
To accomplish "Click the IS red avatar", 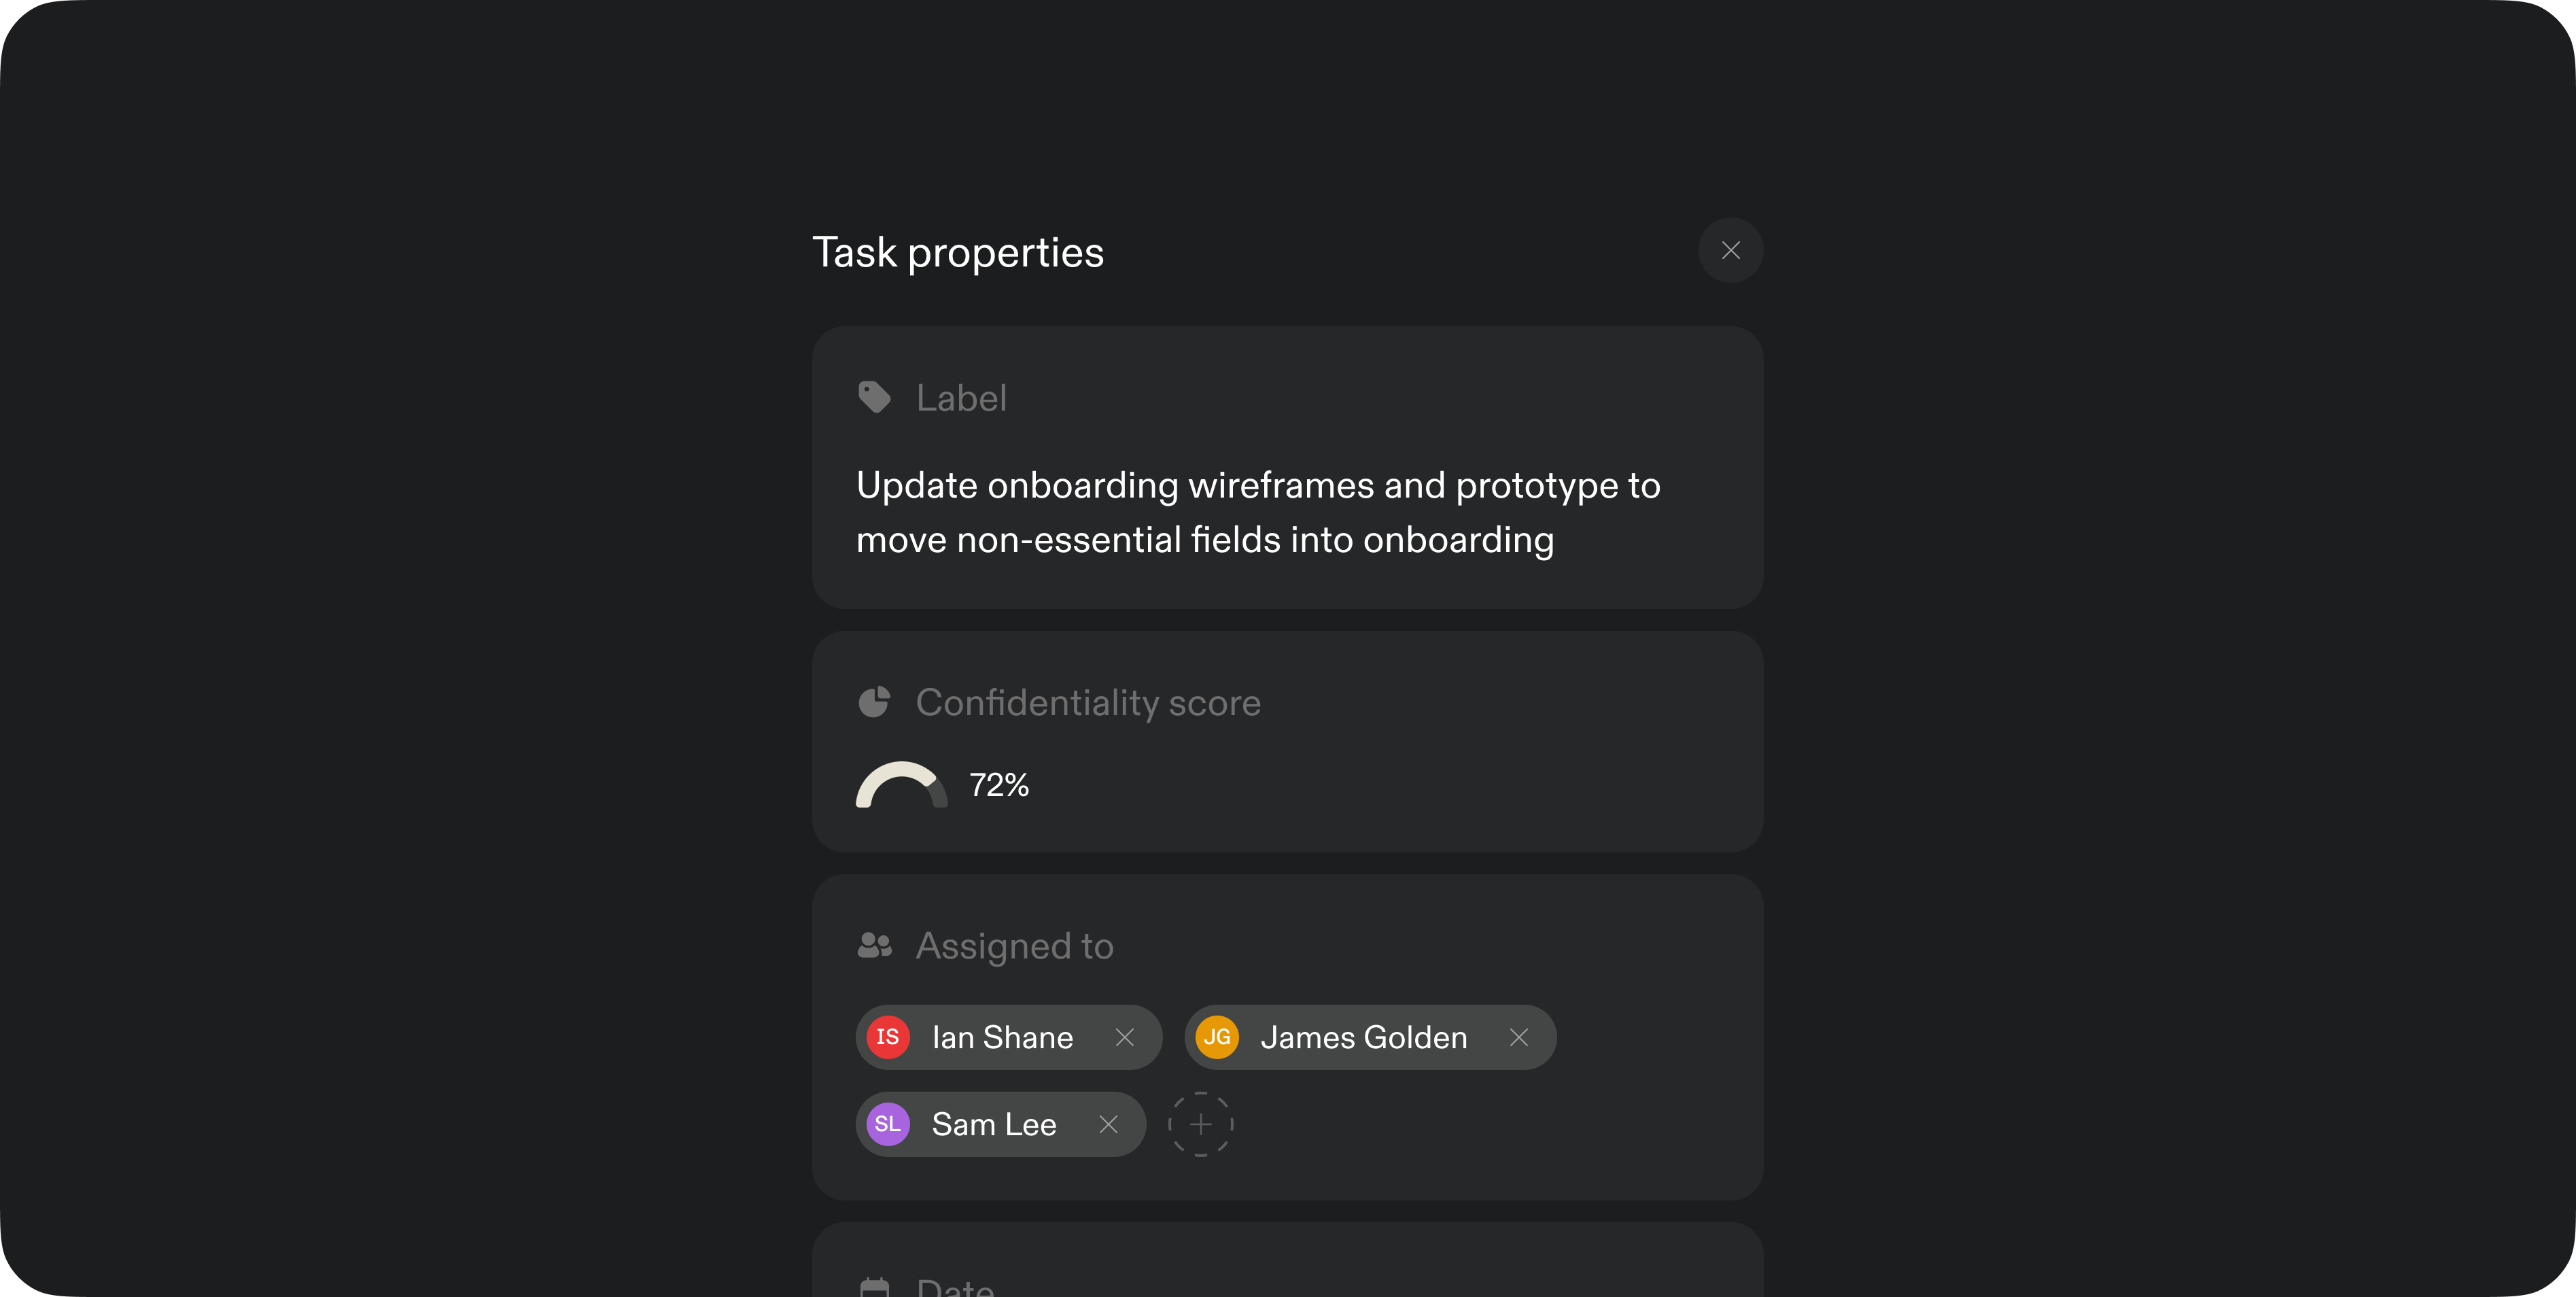I will click(x=887, y=1037).
